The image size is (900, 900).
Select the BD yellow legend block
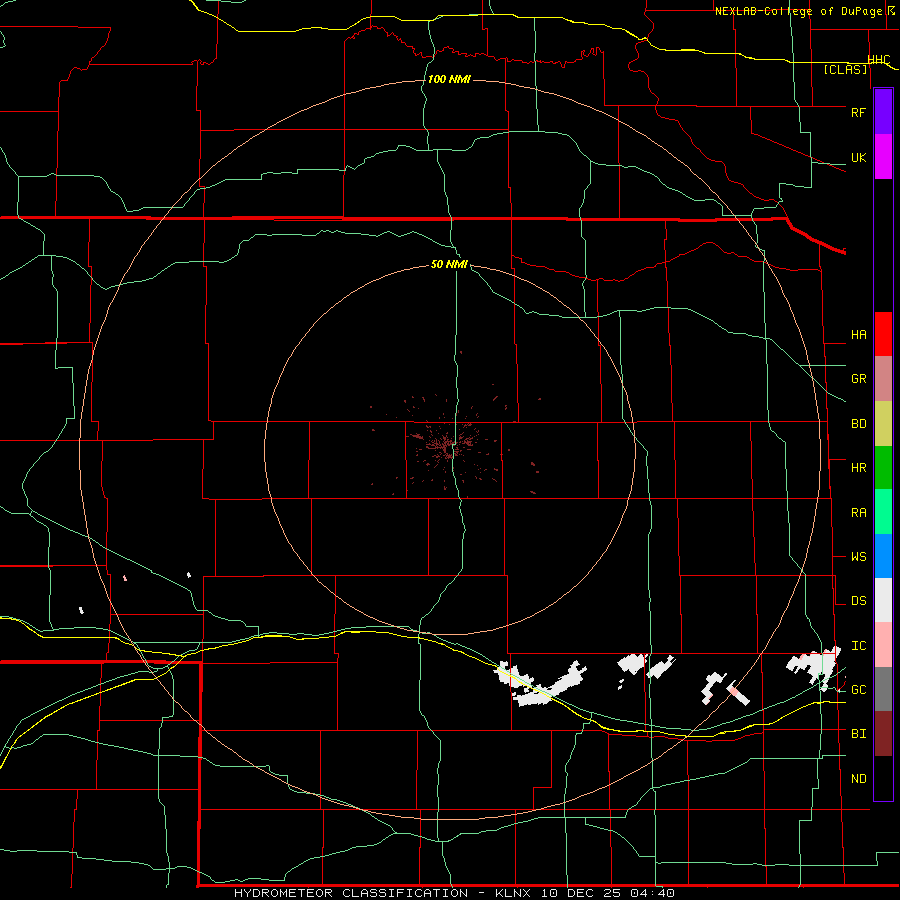click(x=883, y=424)
